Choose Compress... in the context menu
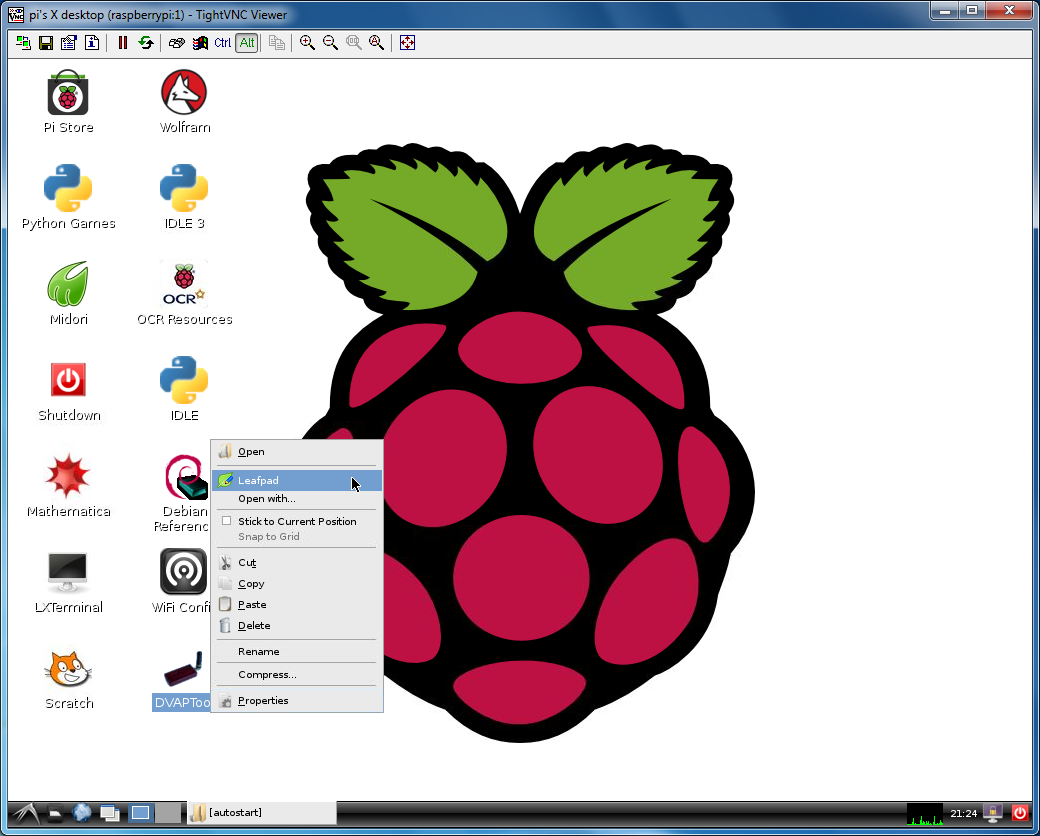This screenshot has width=1040, height=836. pos(296,675)
